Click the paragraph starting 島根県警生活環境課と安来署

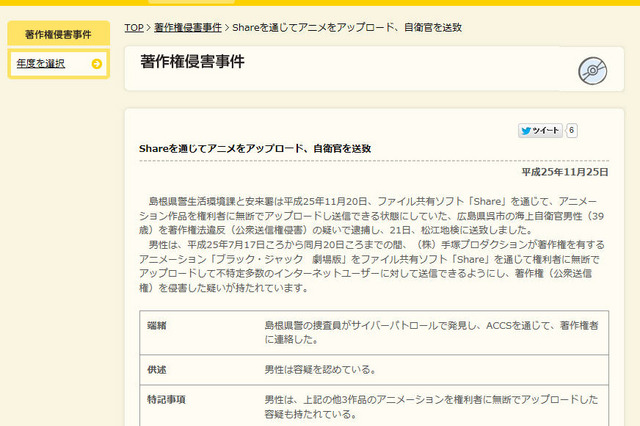(372, 216)
